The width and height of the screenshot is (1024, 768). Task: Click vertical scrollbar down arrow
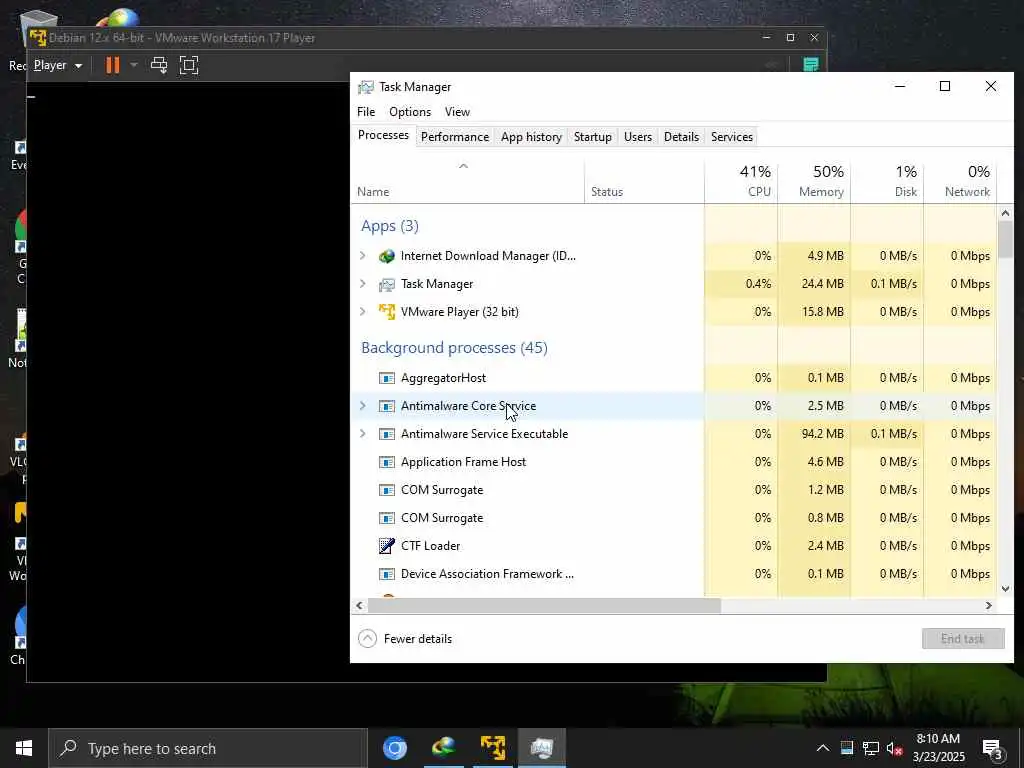pyautogui.click(x=1005, y=588)
